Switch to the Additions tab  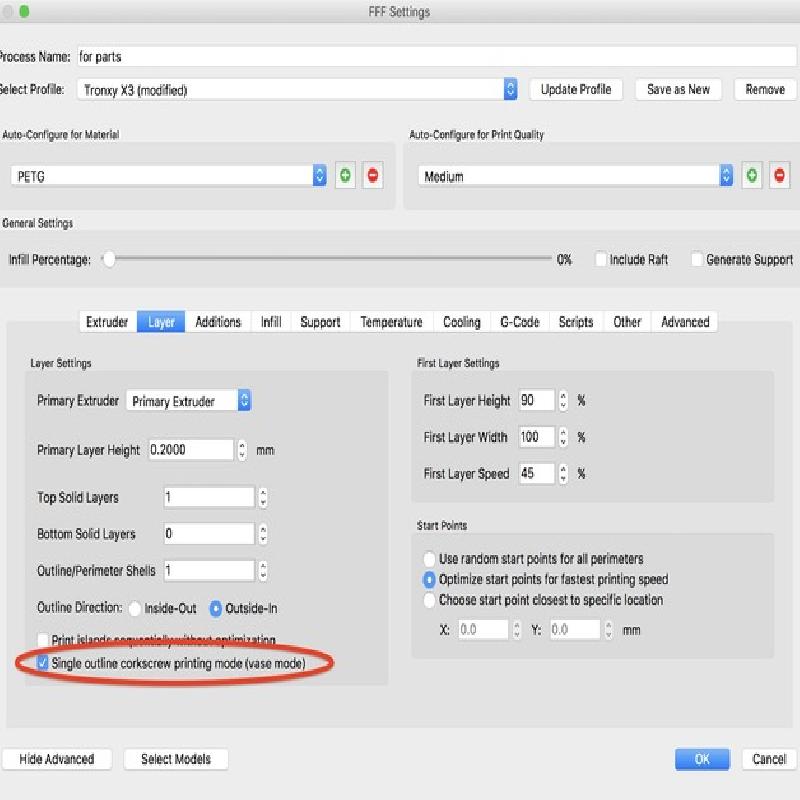218,322
